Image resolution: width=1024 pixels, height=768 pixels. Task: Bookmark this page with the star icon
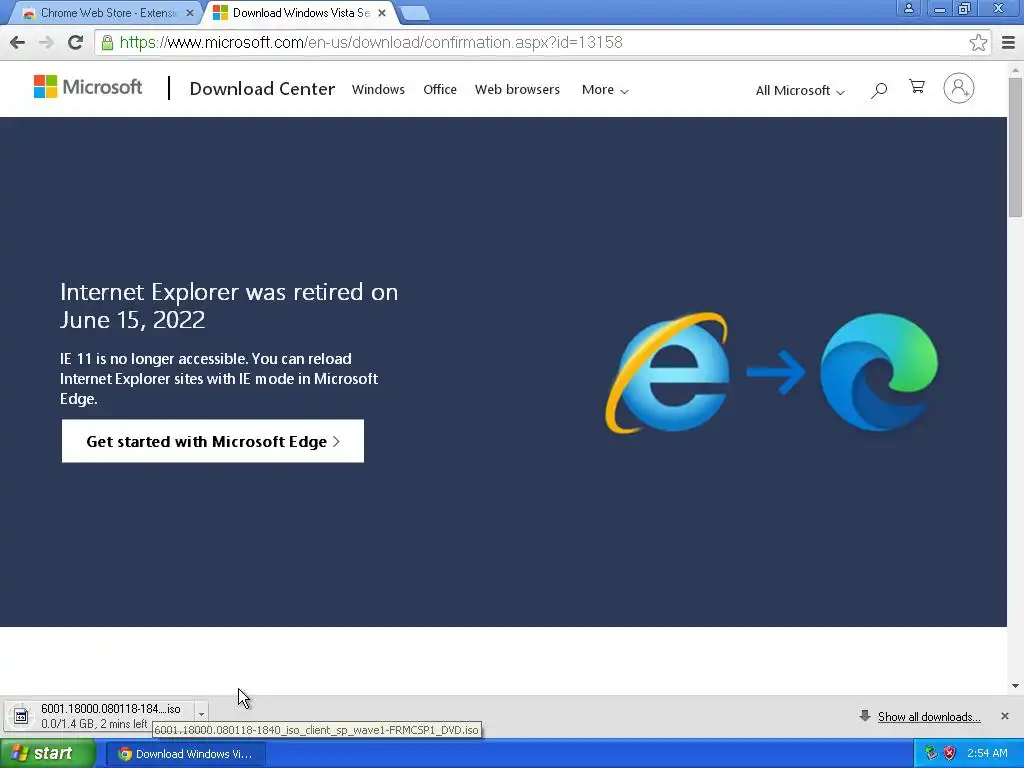978,42
